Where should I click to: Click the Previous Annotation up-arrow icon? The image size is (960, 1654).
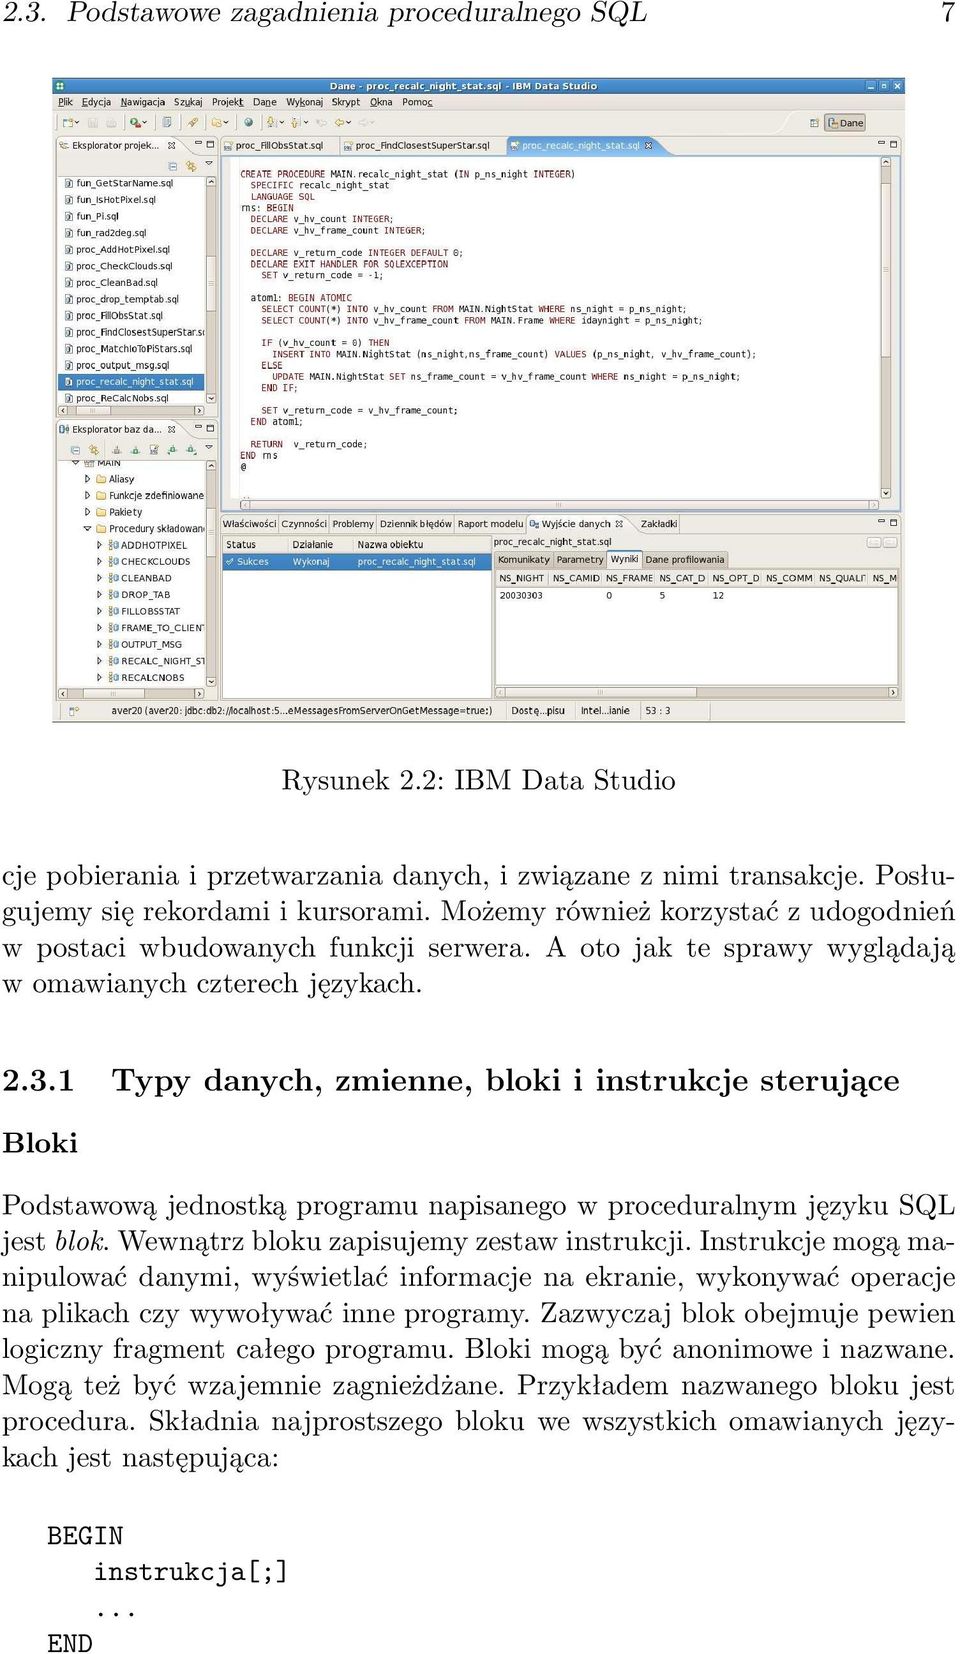294,123
